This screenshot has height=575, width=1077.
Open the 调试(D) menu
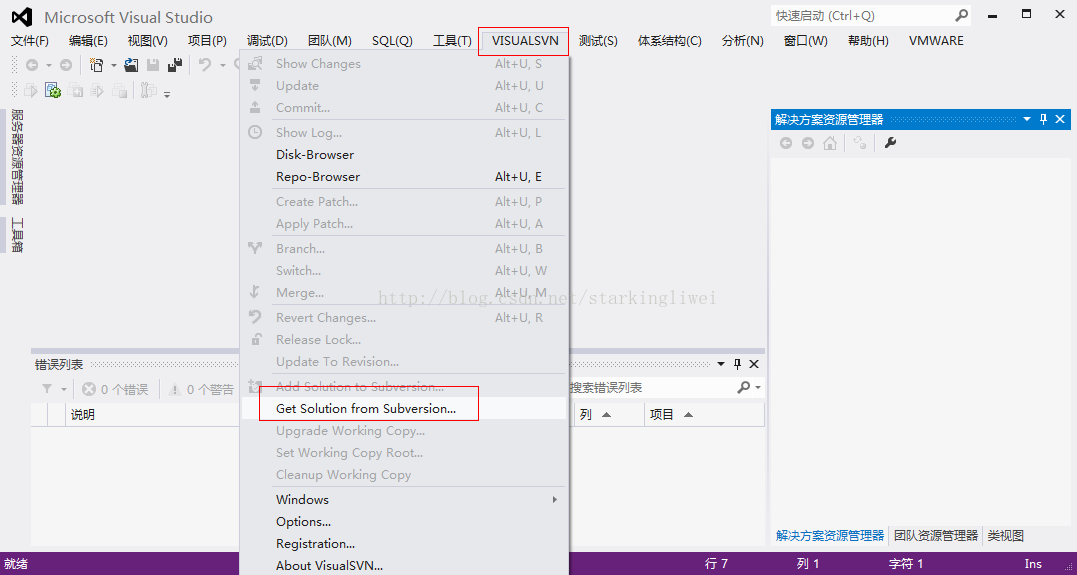[267, 41]
